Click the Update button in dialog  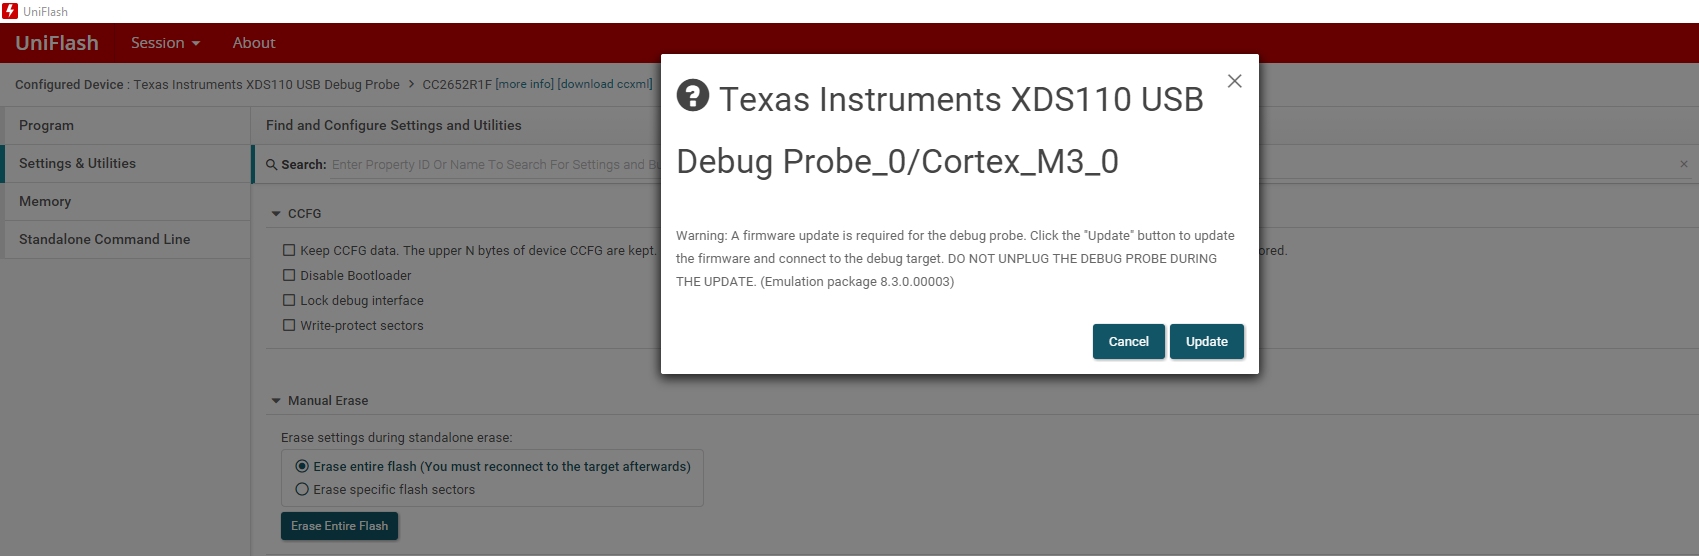click(x=1207, y=341)
